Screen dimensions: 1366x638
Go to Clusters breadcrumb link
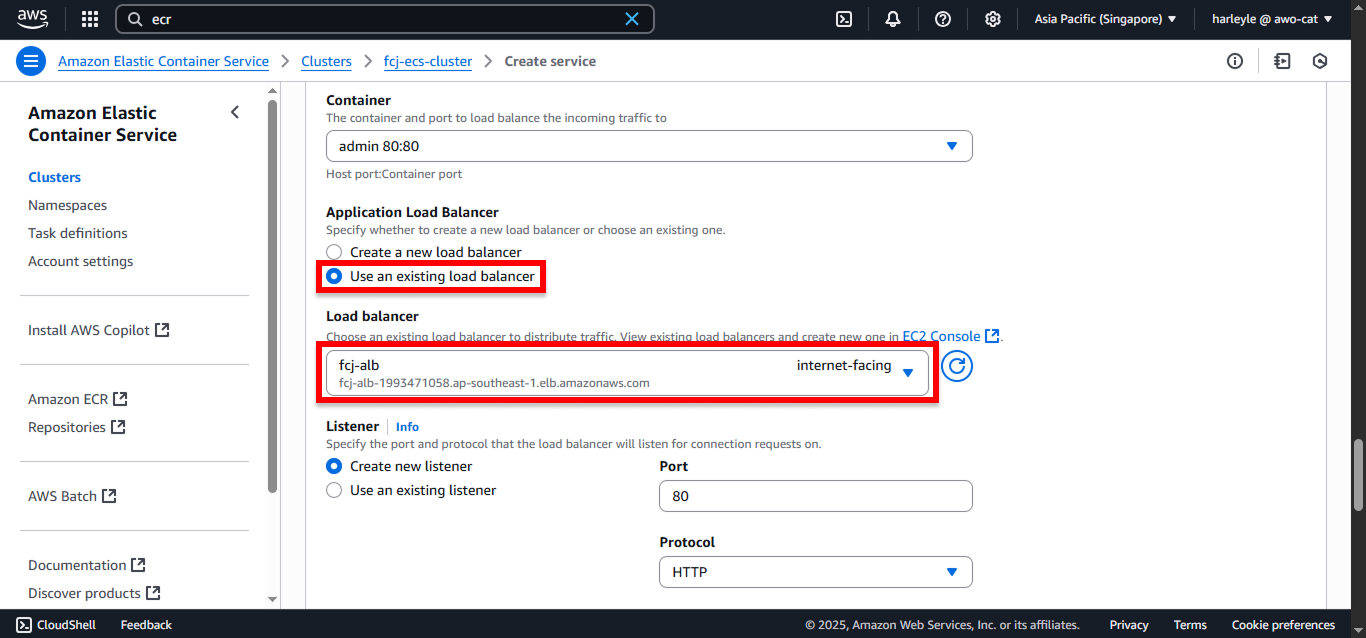click(x=326, y=61)
